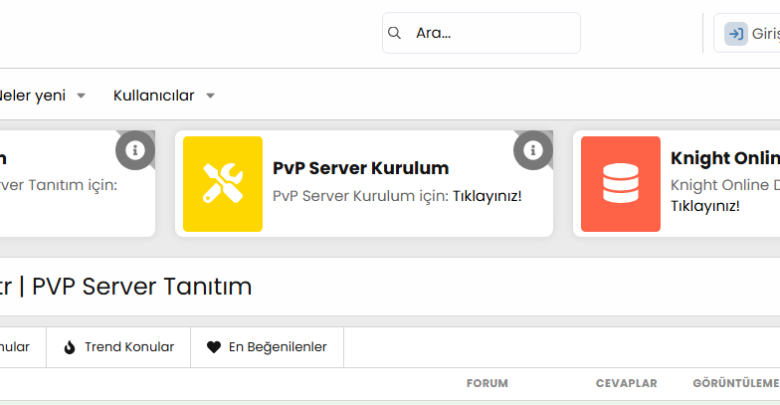Expand the Kullanıcılar dropdown arrow
Screen dimensions: 780x405
coord(210,96)
